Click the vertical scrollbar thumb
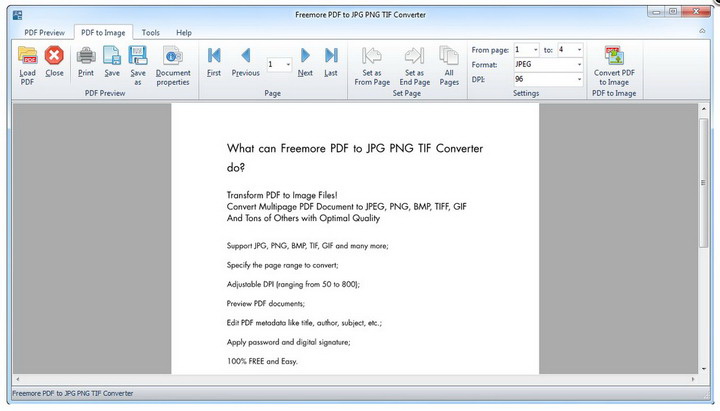This screenshot has width=720, height=411. point(703,182)
